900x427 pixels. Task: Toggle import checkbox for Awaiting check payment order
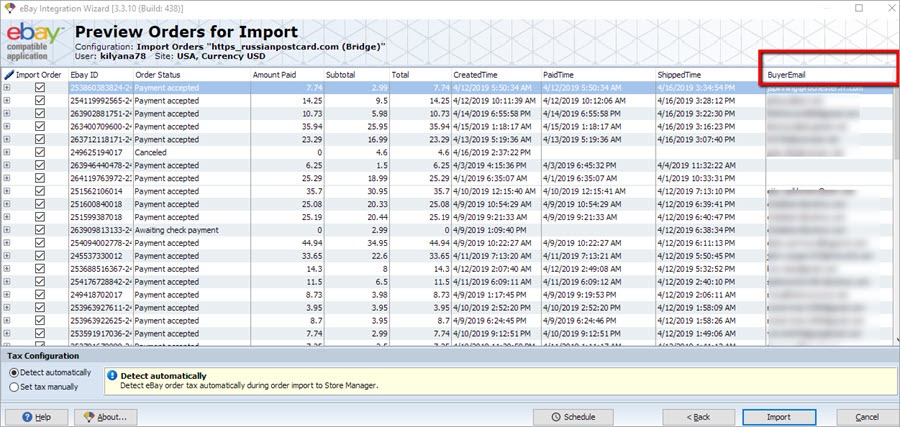tap(40, 230)
